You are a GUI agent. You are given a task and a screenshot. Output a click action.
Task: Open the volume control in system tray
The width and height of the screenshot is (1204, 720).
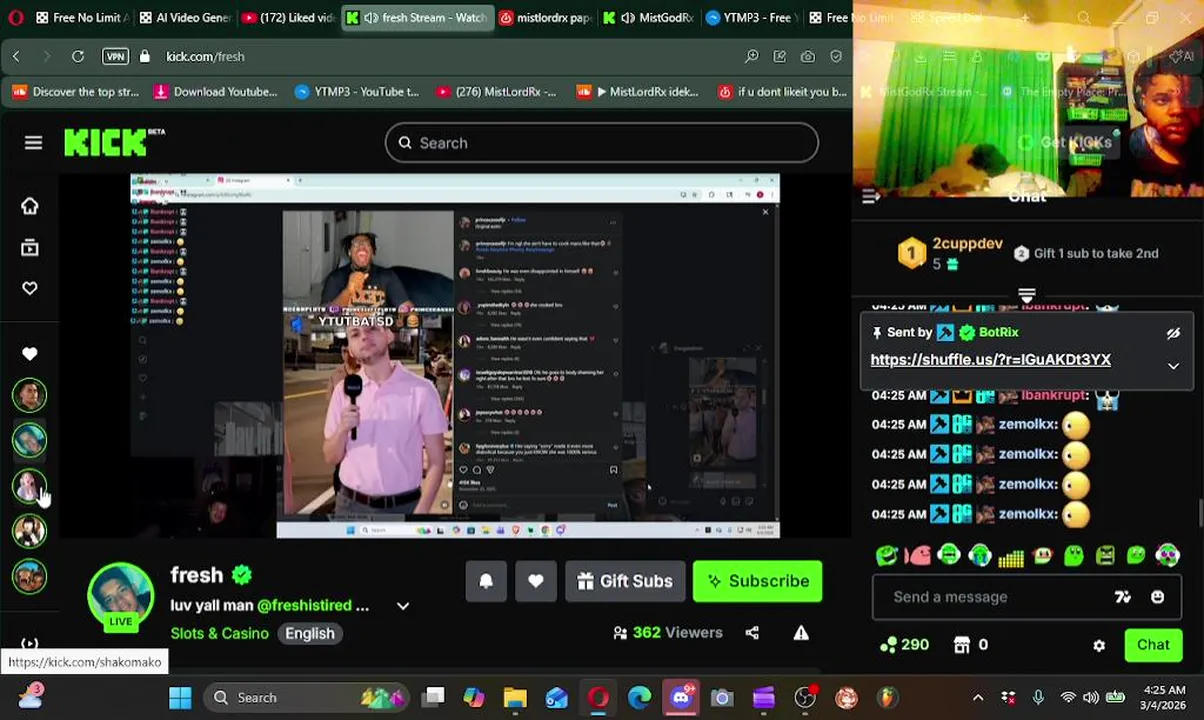(x=1091, y=697)
